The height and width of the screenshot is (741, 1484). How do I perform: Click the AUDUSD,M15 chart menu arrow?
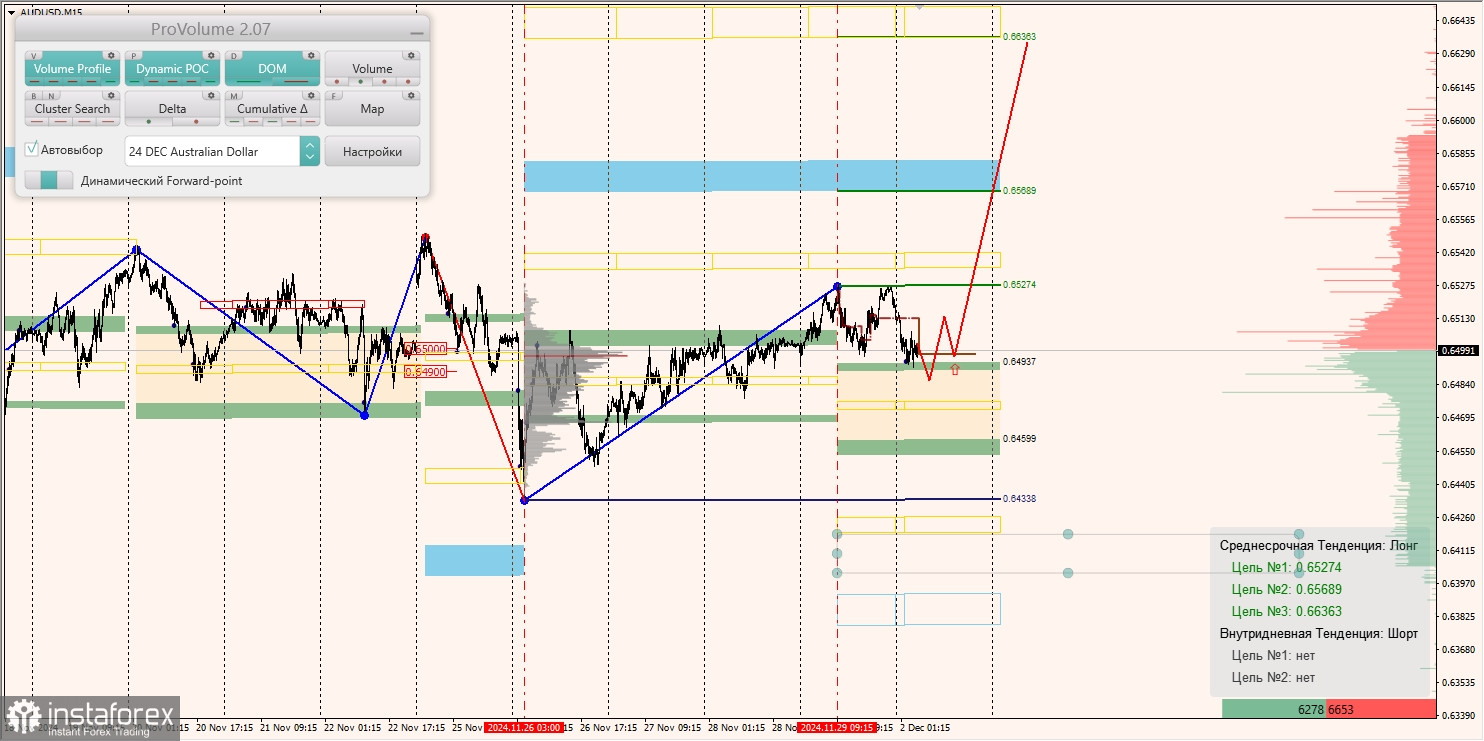point(11,12)
